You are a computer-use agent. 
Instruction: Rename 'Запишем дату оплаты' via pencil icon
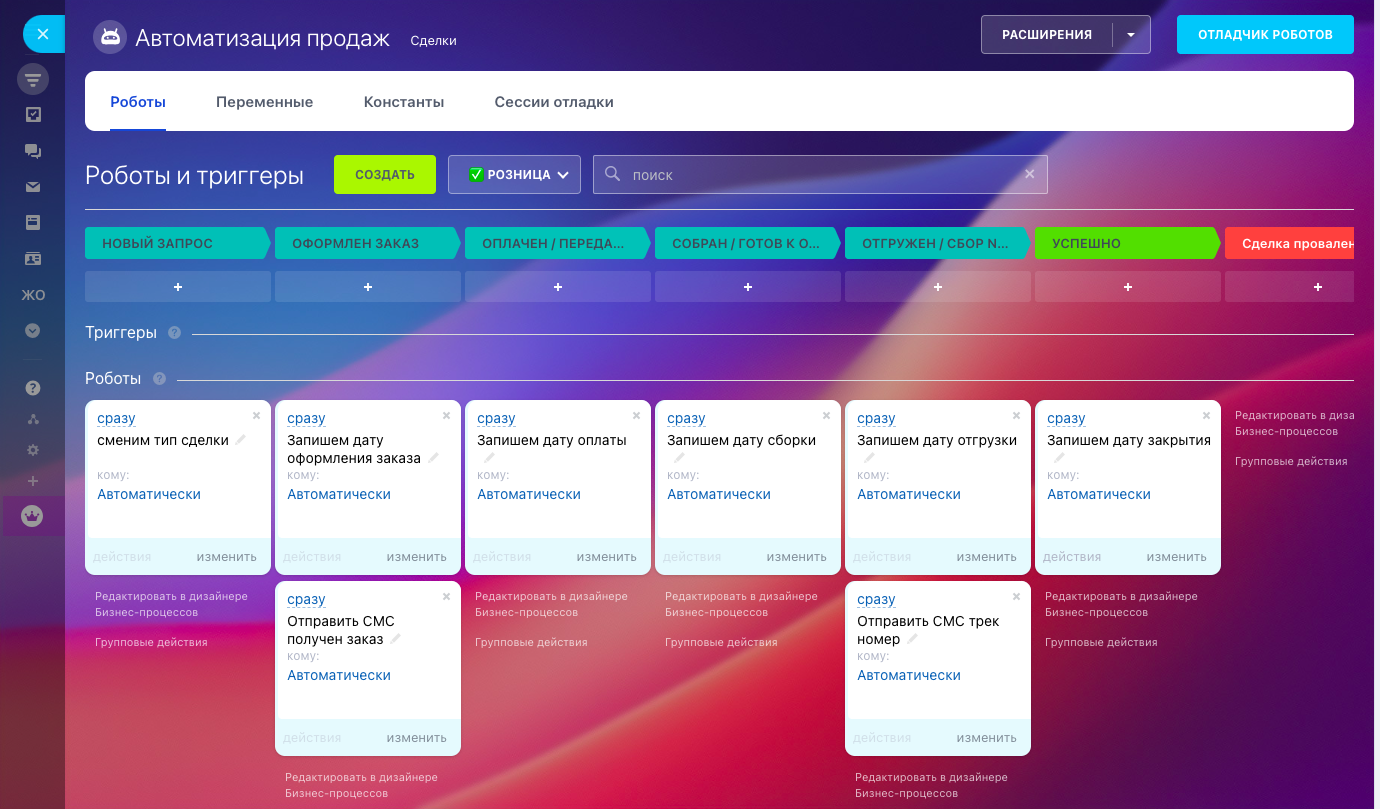point(489,458)
